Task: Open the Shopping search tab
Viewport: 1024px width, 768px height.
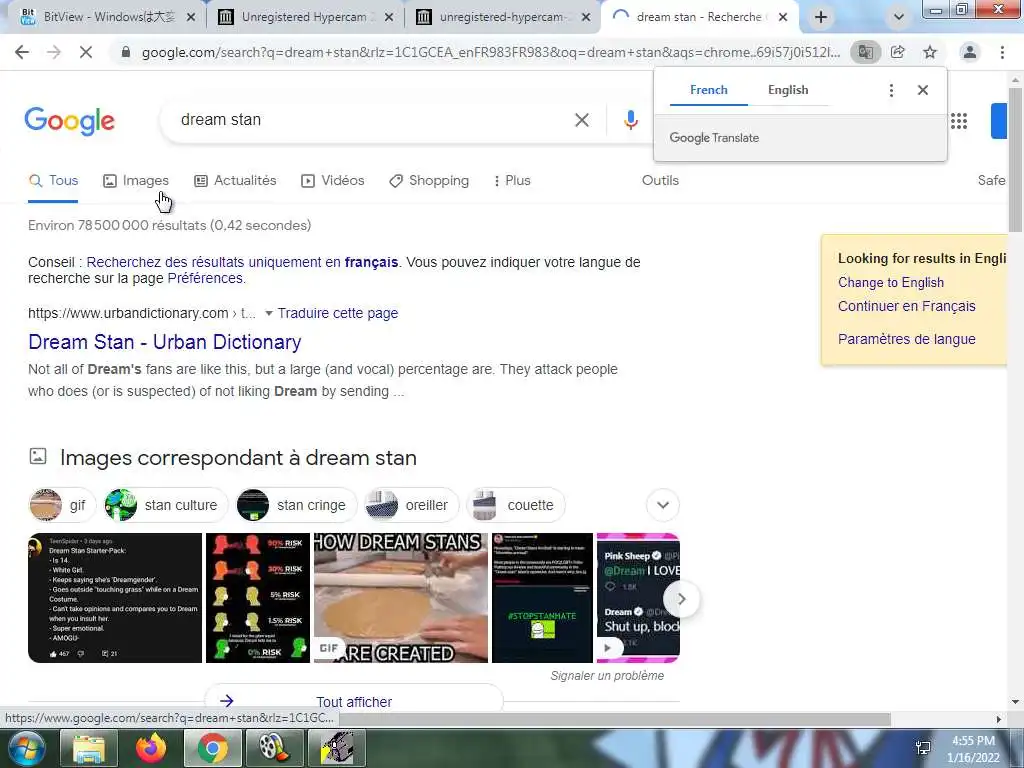Action: click(428, 181)
